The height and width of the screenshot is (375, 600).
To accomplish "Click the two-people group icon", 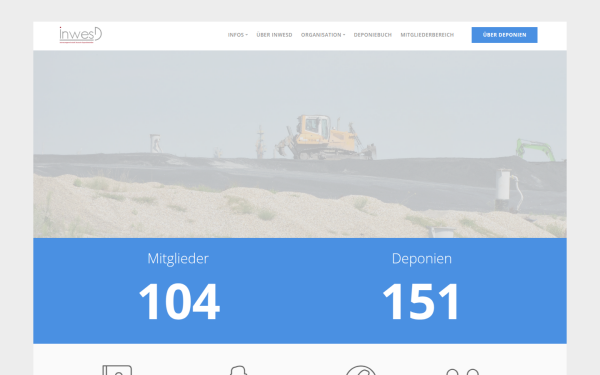I will tap(462, 372).
